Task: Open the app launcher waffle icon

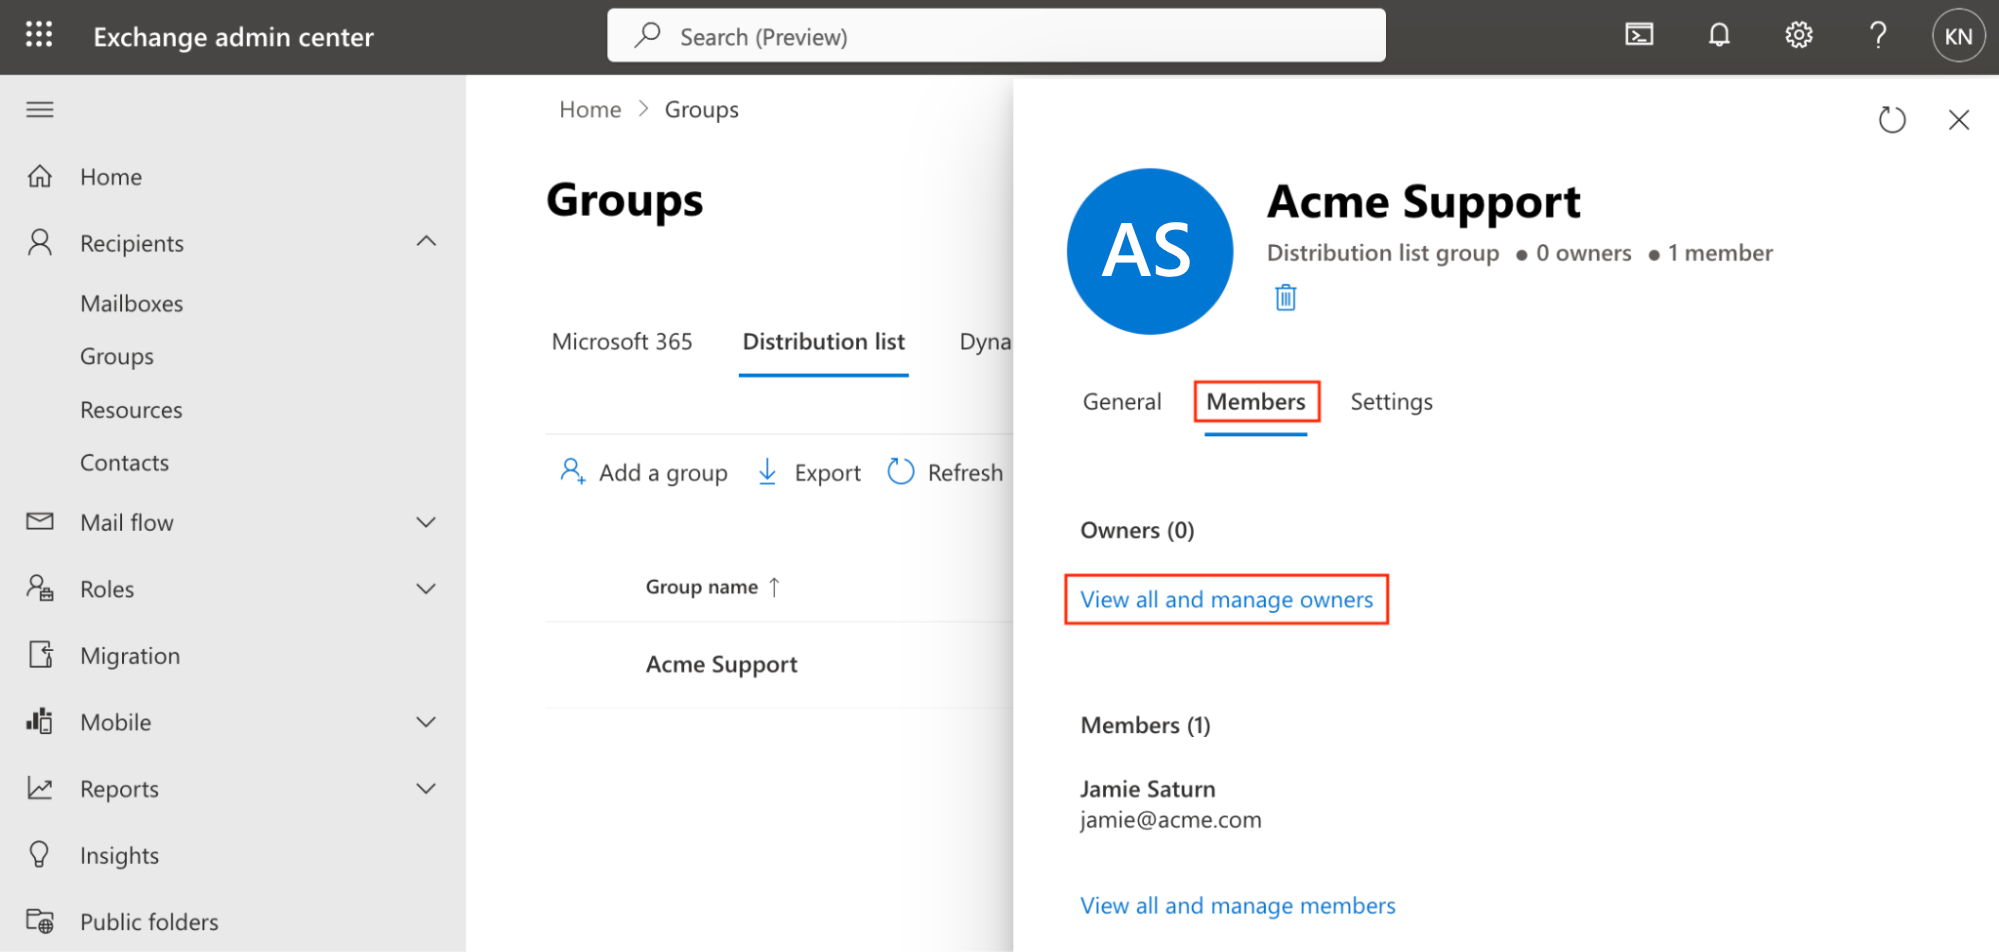Action: [39, 35]
